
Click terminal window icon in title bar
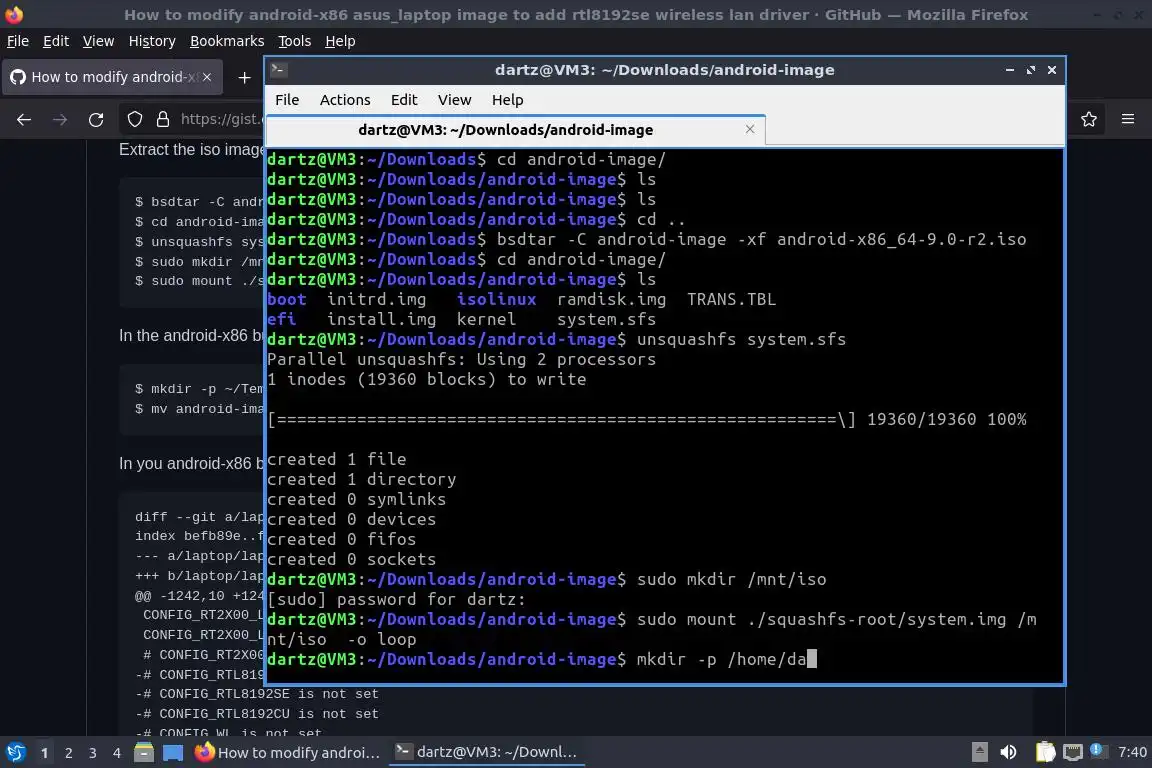(x=278, y=70)
